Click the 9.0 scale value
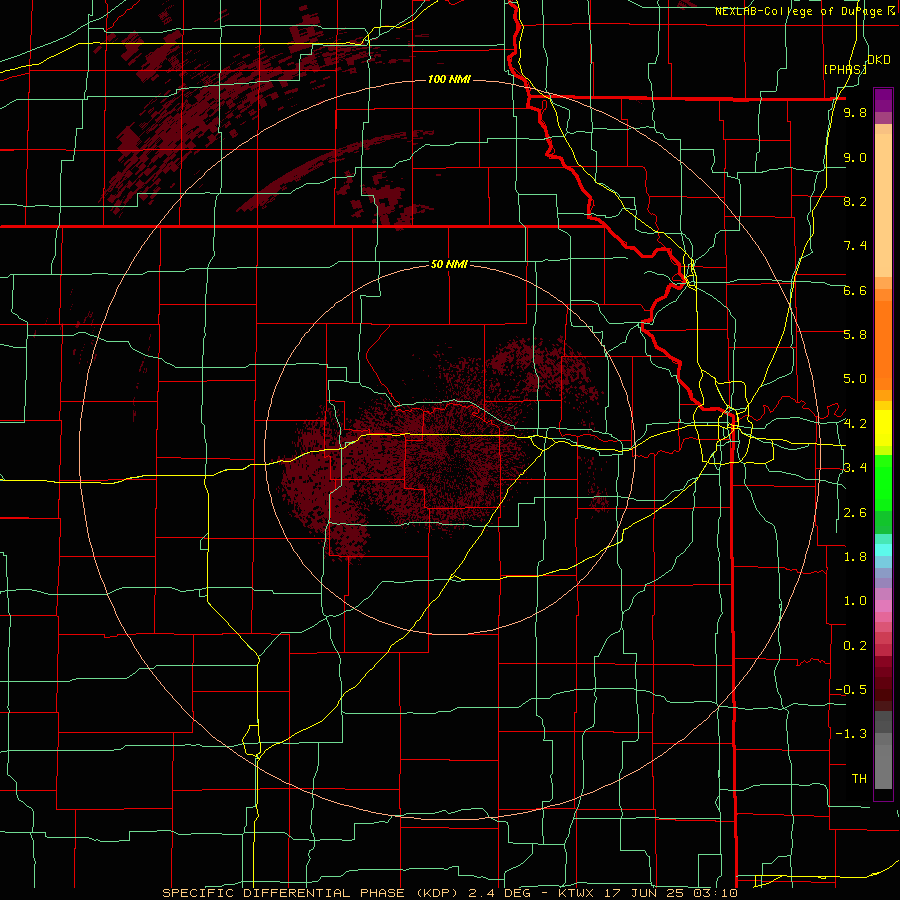The image size is (900, 900). 855,157
